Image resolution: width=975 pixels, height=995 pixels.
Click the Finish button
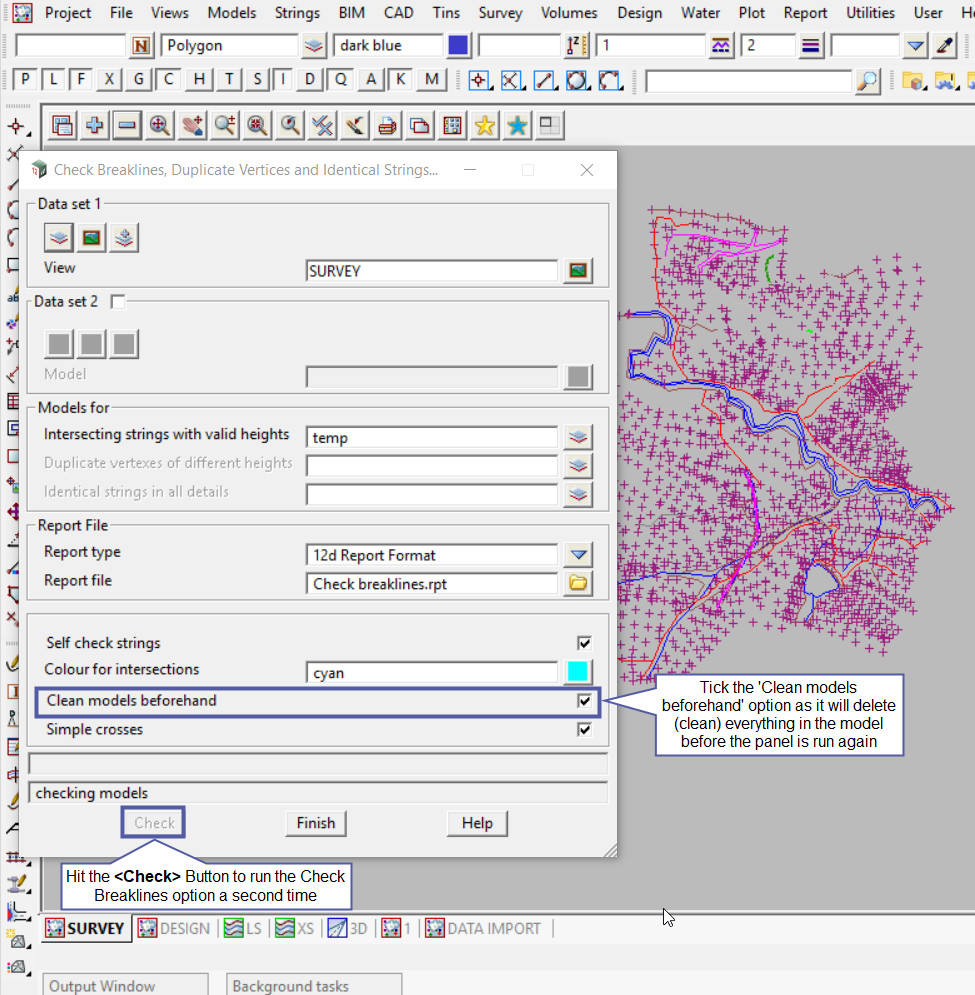316,823
